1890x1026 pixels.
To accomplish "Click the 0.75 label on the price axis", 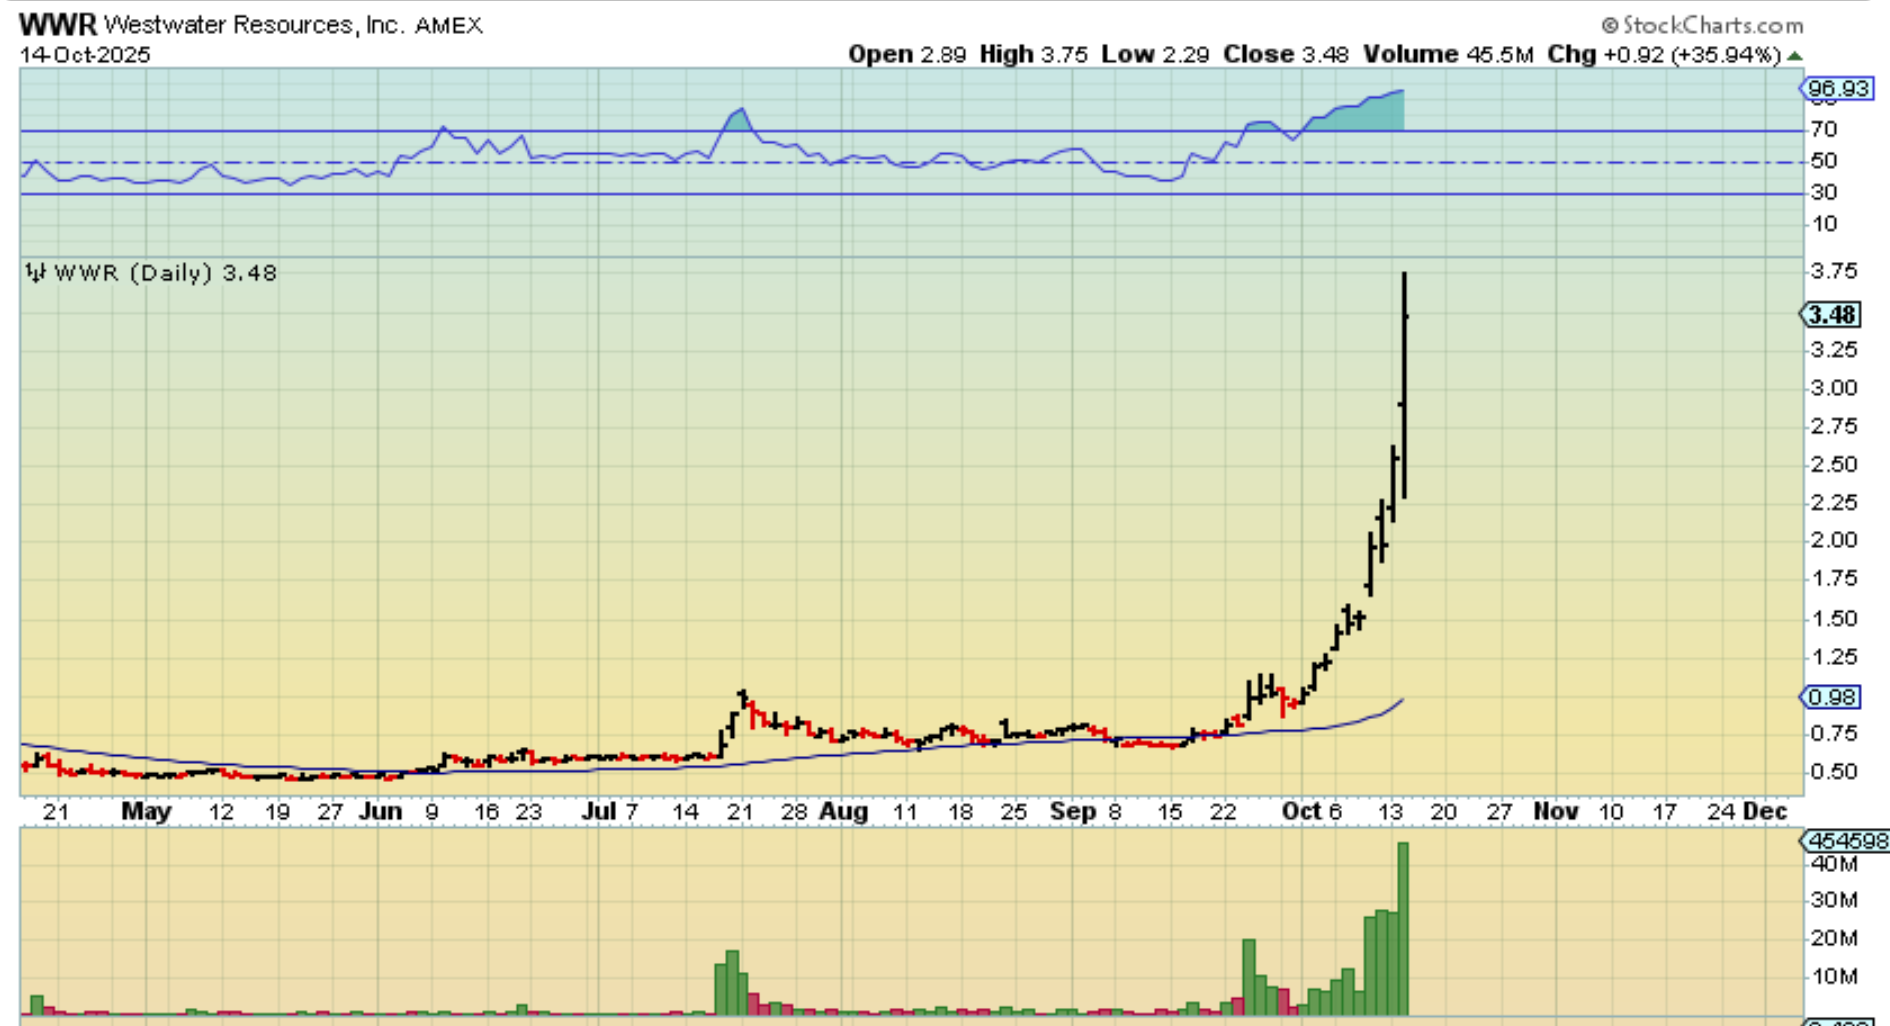I will 1834,733.
